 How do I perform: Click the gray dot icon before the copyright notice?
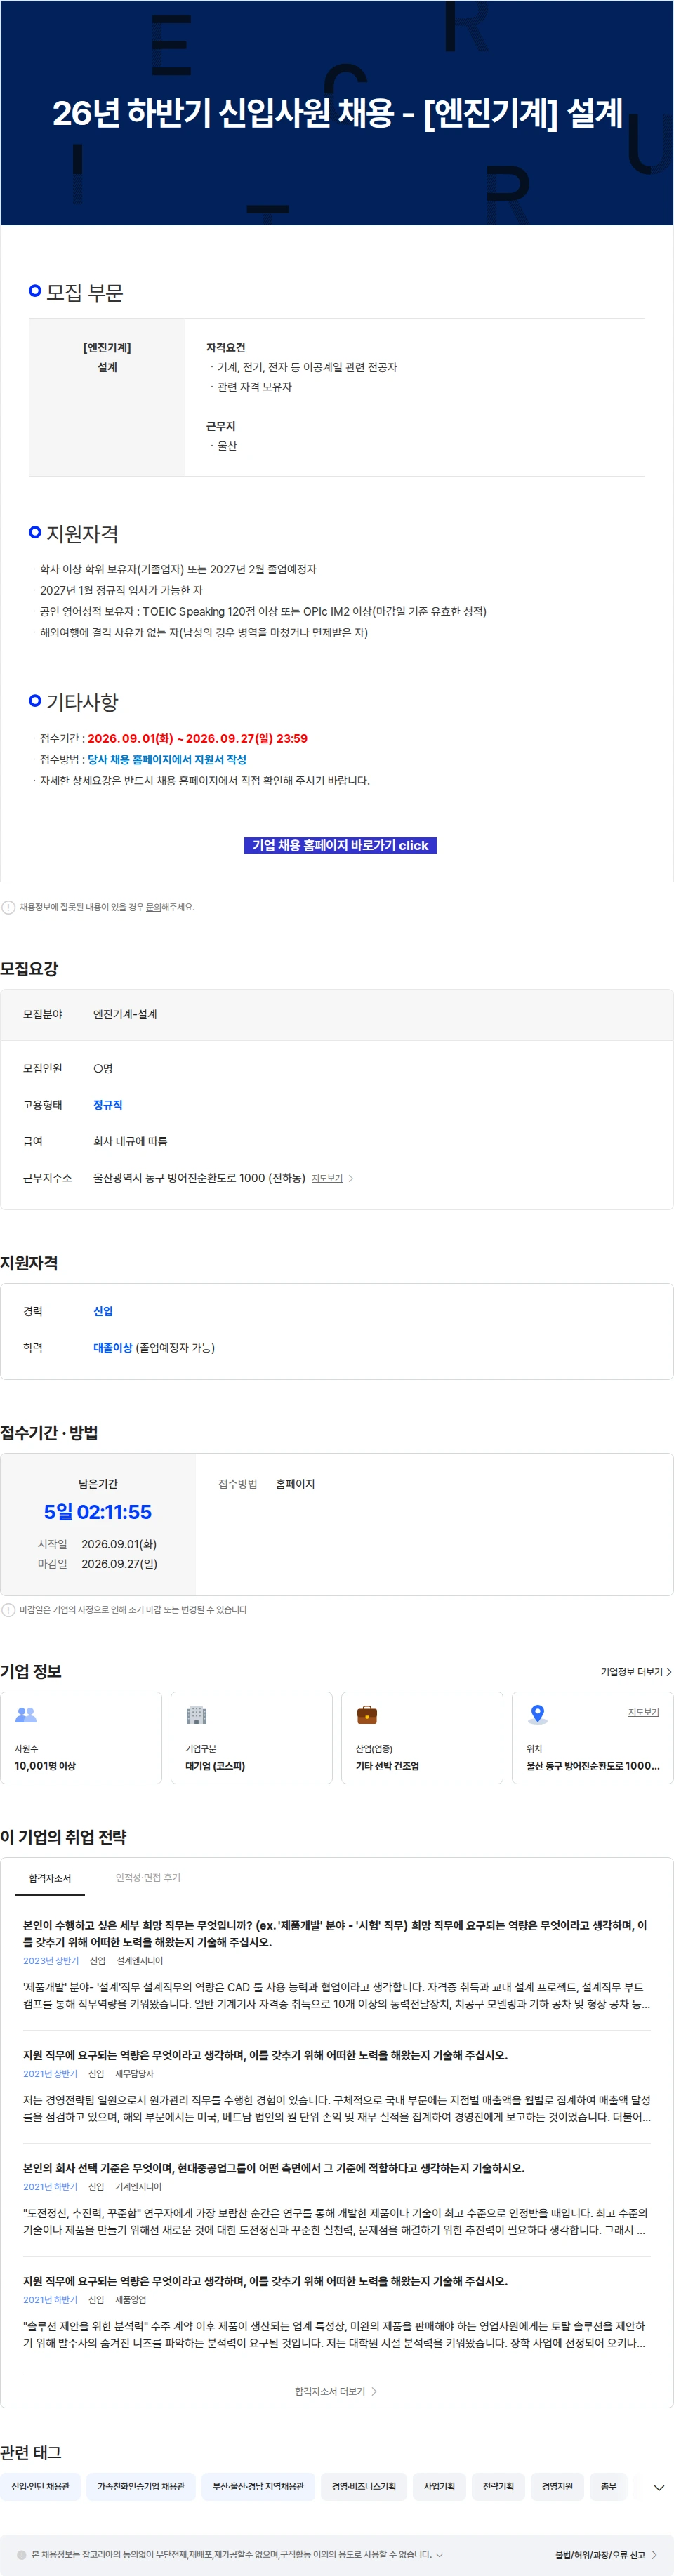[x=22, y=2555]
